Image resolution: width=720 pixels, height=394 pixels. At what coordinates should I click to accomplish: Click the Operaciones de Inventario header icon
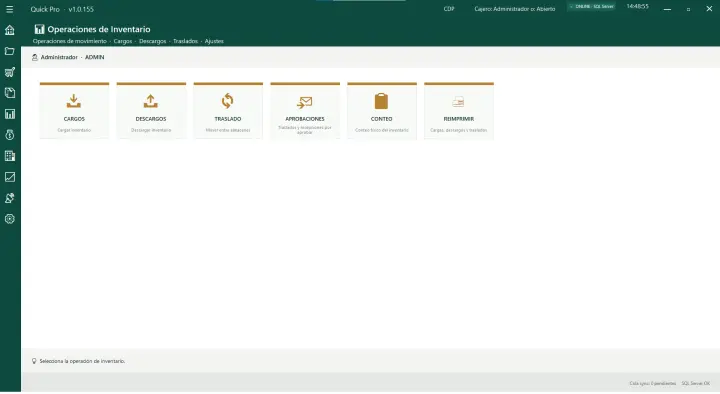point(39,29)
